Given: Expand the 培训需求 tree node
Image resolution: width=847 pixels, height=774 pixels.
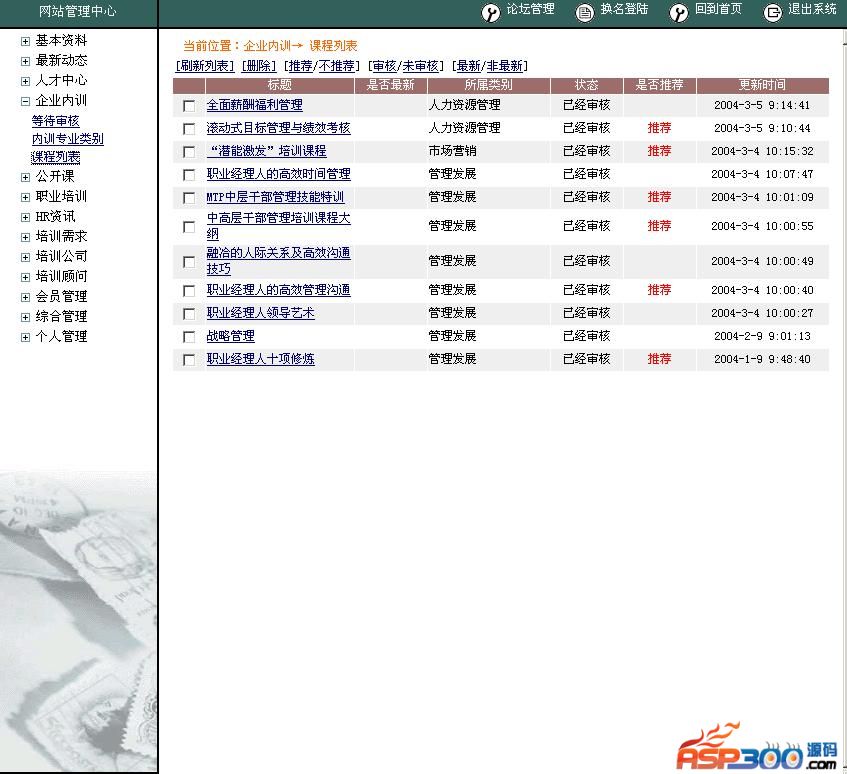Looking at the screenshot, I should pyautogui.click(x=25, y=237).
